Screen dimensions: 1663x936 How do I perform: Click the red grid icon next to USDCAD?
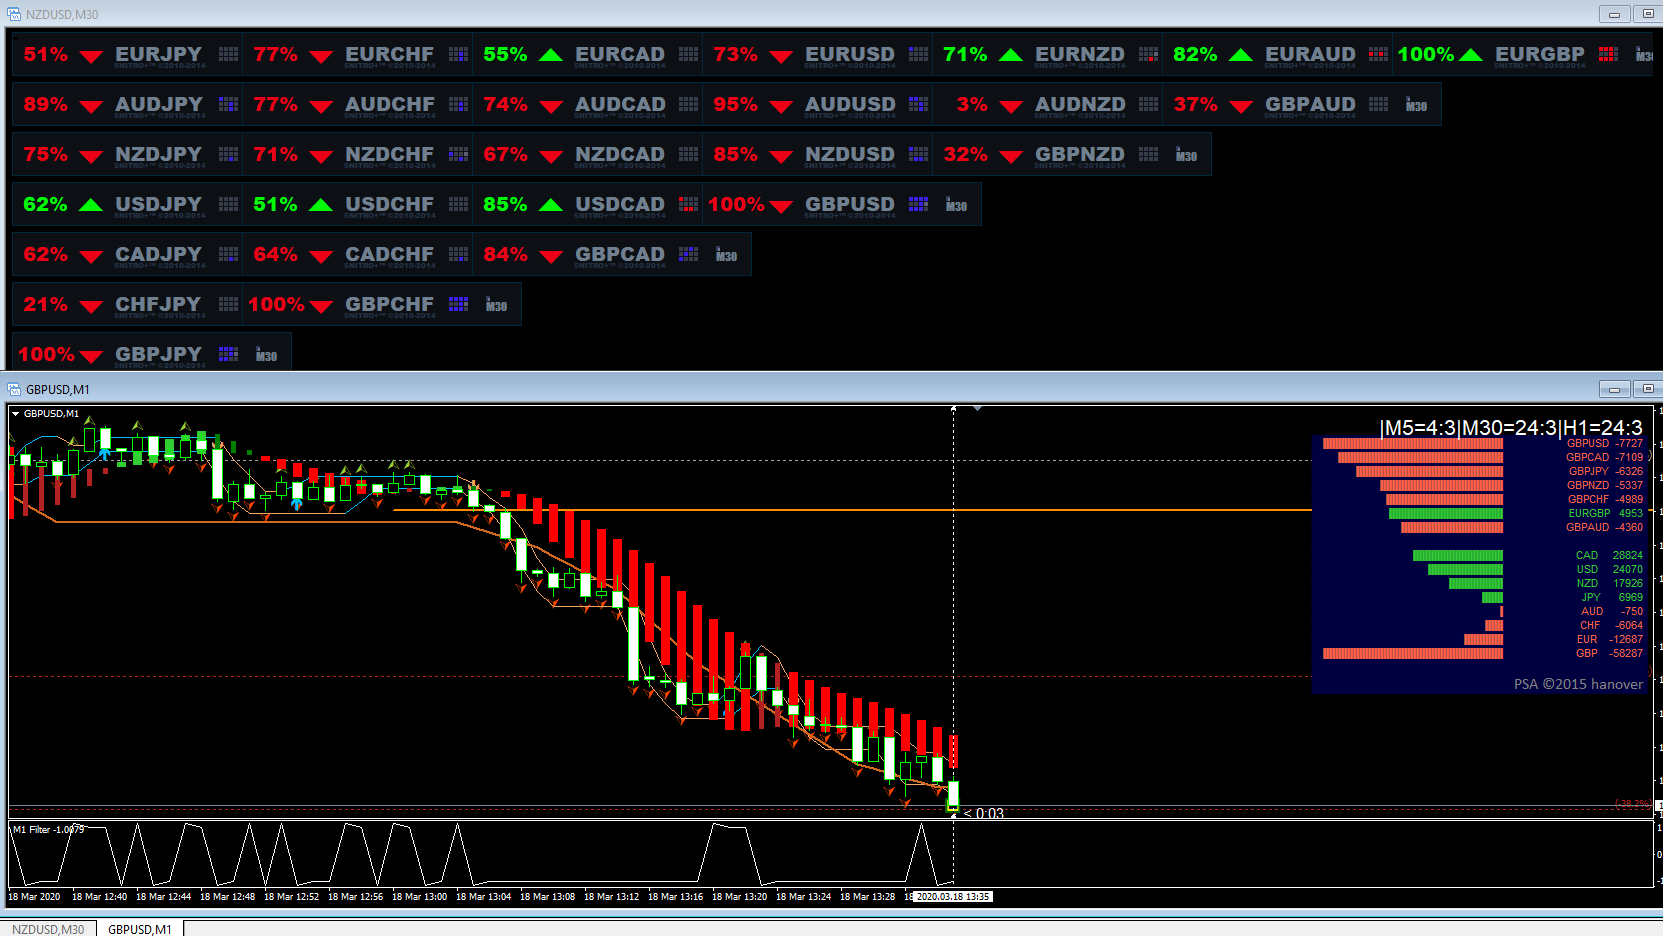[689, 204]
